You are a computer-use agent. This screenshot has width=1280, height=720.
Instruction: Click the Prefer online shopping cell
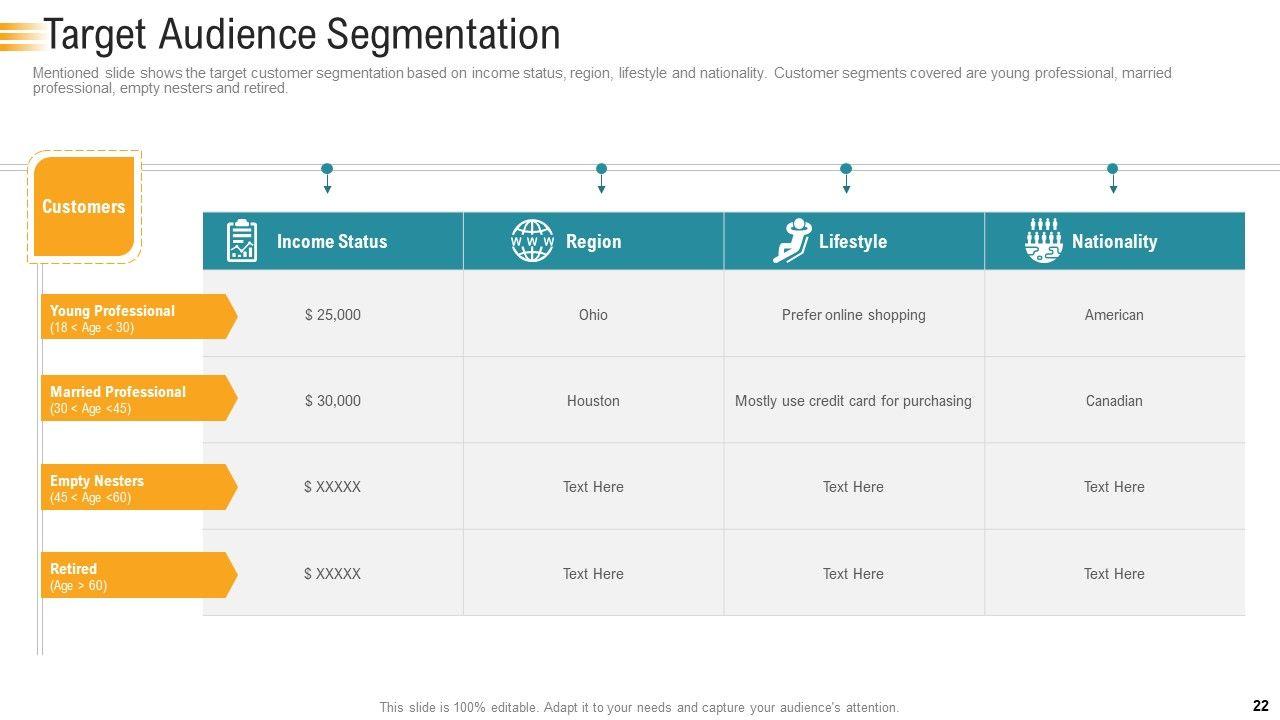click(x=853, y=315)
